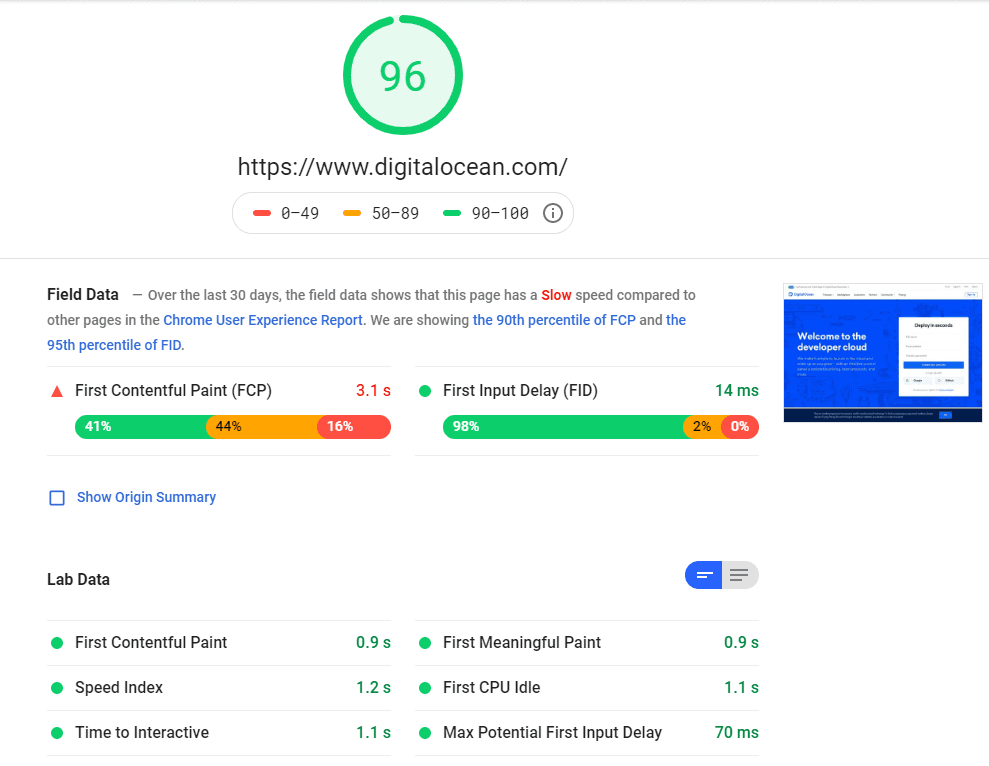Select the Field Data section heading
Image resolution: width=989 pixels, height=766 pixels.
[x=82, y=294]
